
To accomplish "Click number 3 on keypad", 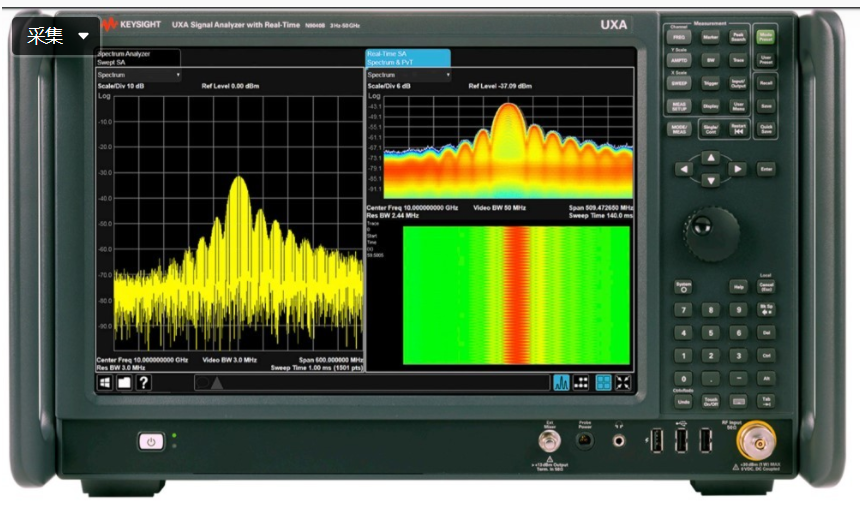I will coord(738,356).
